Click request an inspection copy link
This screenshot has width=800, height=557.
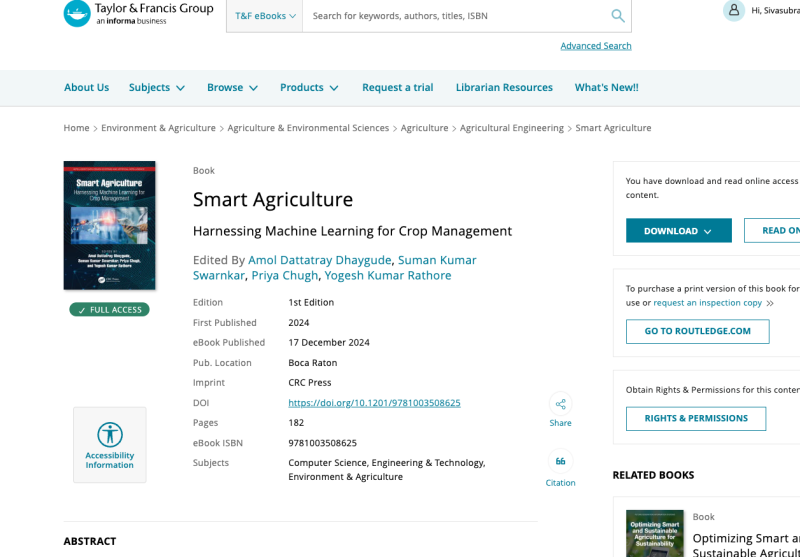pos(707,303)
